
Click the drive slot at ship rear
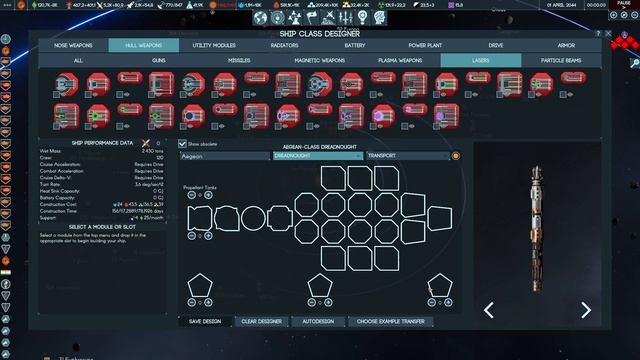pos(200,218)
